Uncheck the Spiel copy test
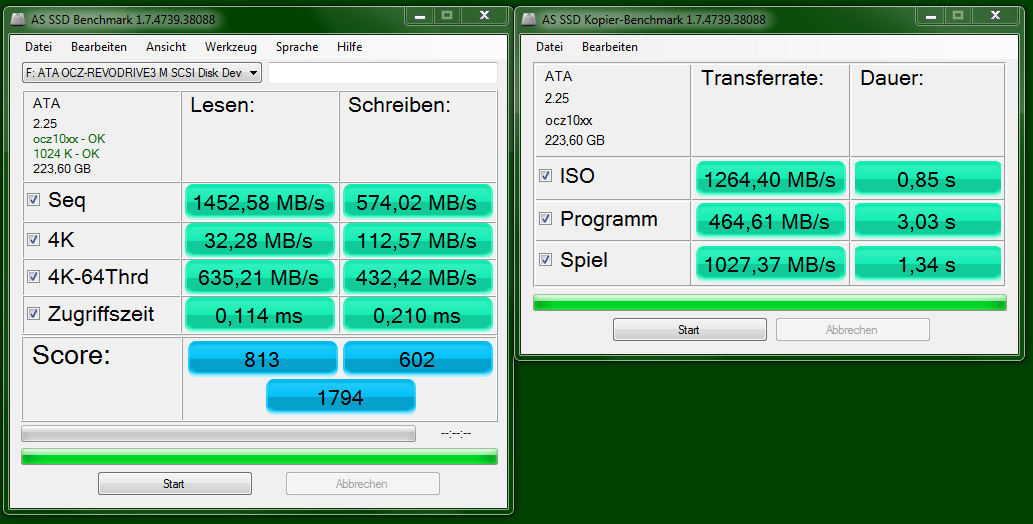The height and width of the screenshot is (524, 1033). [545, 260]
